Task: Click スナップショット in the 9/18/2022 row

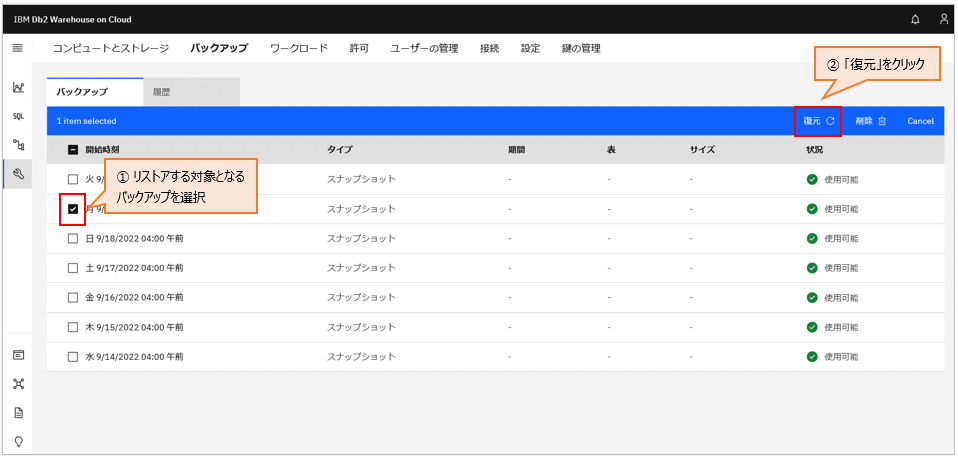Action: pyautogui.click(x=361, y=238)
